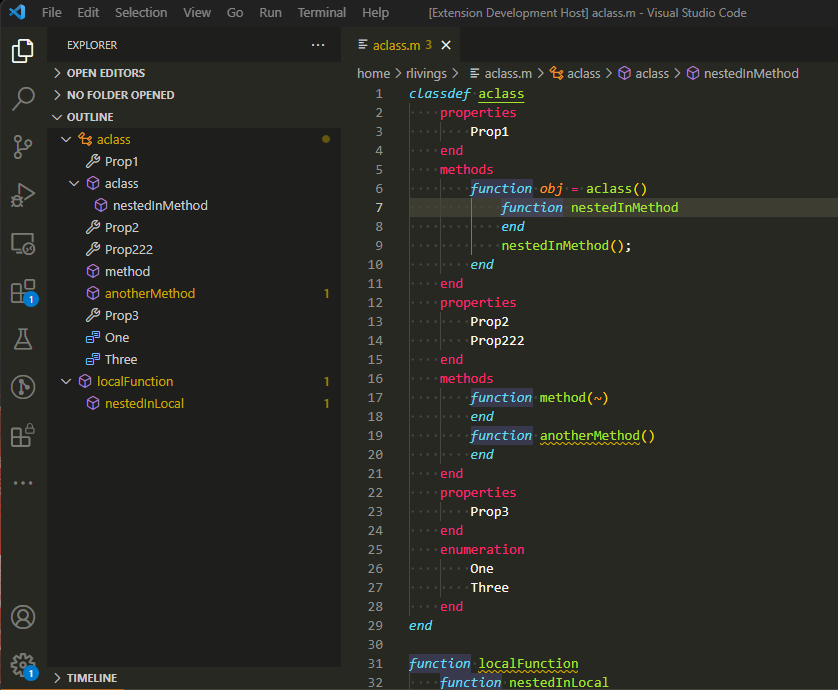The height and width of the screenshot is (690, 838).
Task: Open the Selection menu
Action: click(141, 12)
